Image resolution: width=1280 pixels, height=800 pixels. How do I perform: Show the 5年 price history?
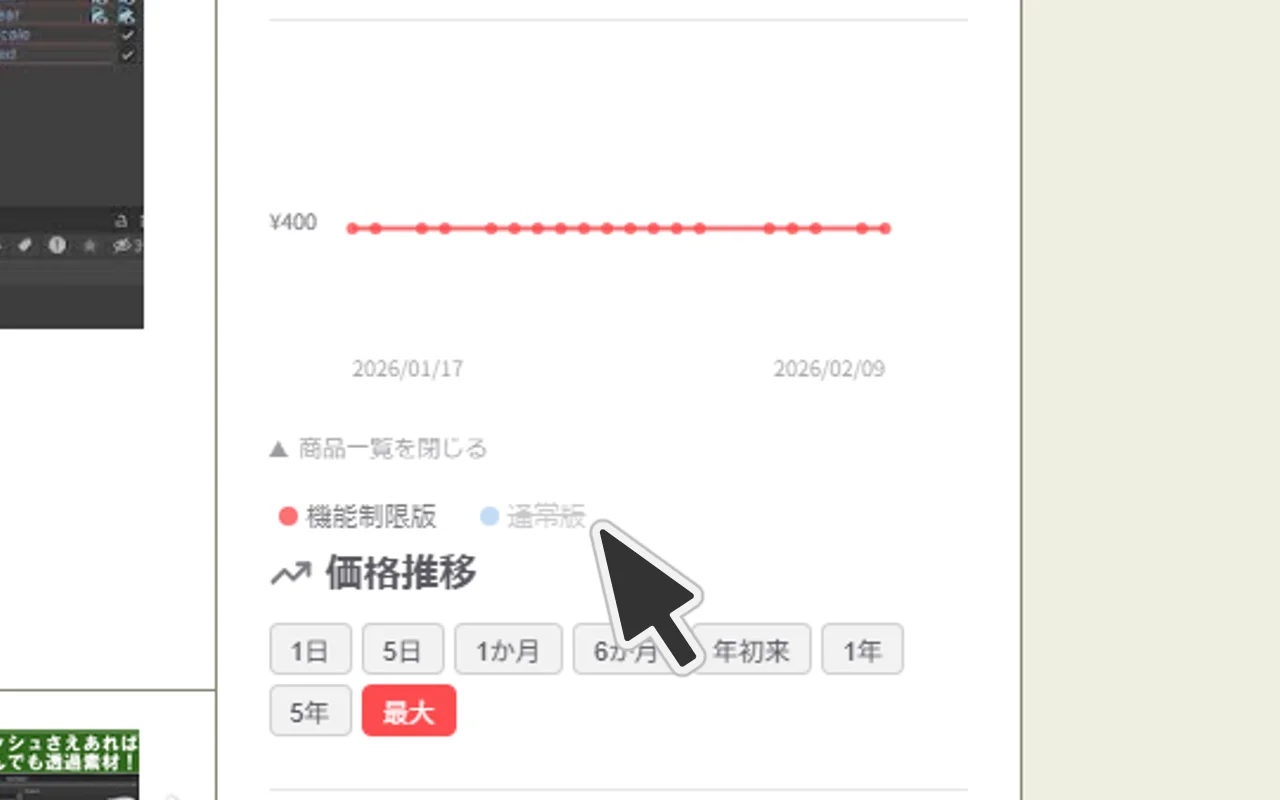tap(310, 711)
